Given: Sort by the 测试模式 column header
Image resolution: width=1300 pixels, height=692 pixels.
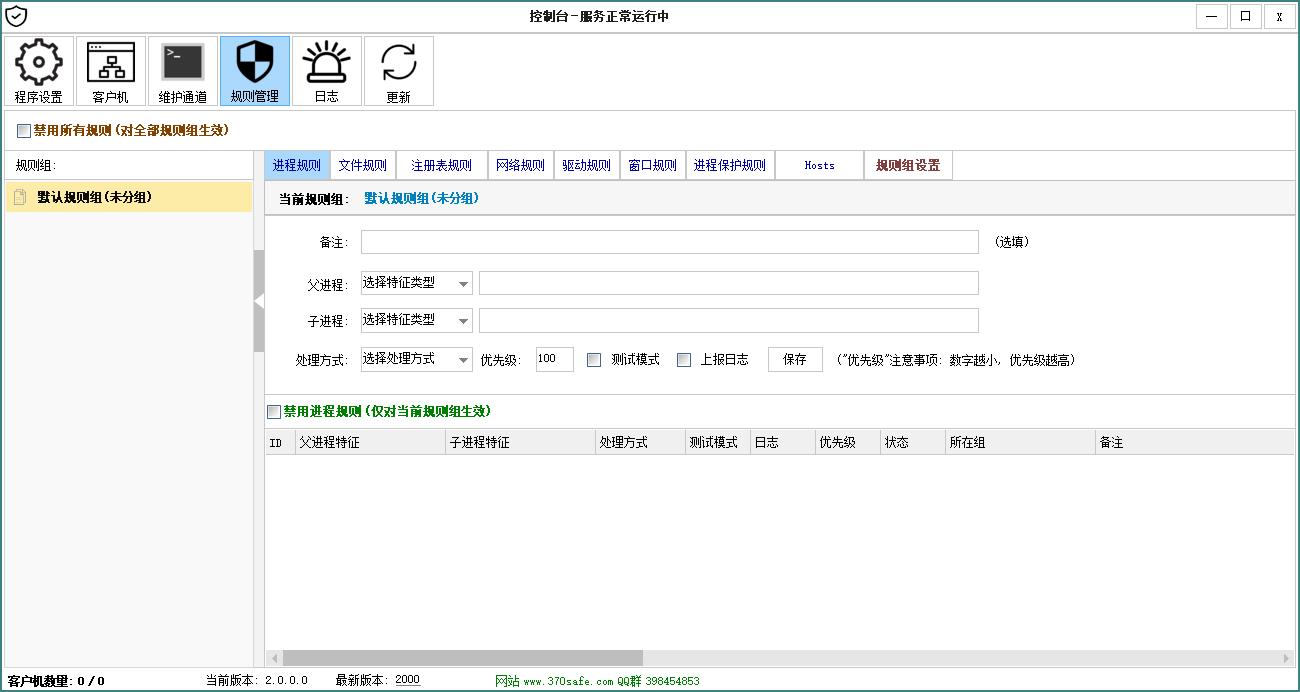Looking at the screenshot, I should click(718, 442).
